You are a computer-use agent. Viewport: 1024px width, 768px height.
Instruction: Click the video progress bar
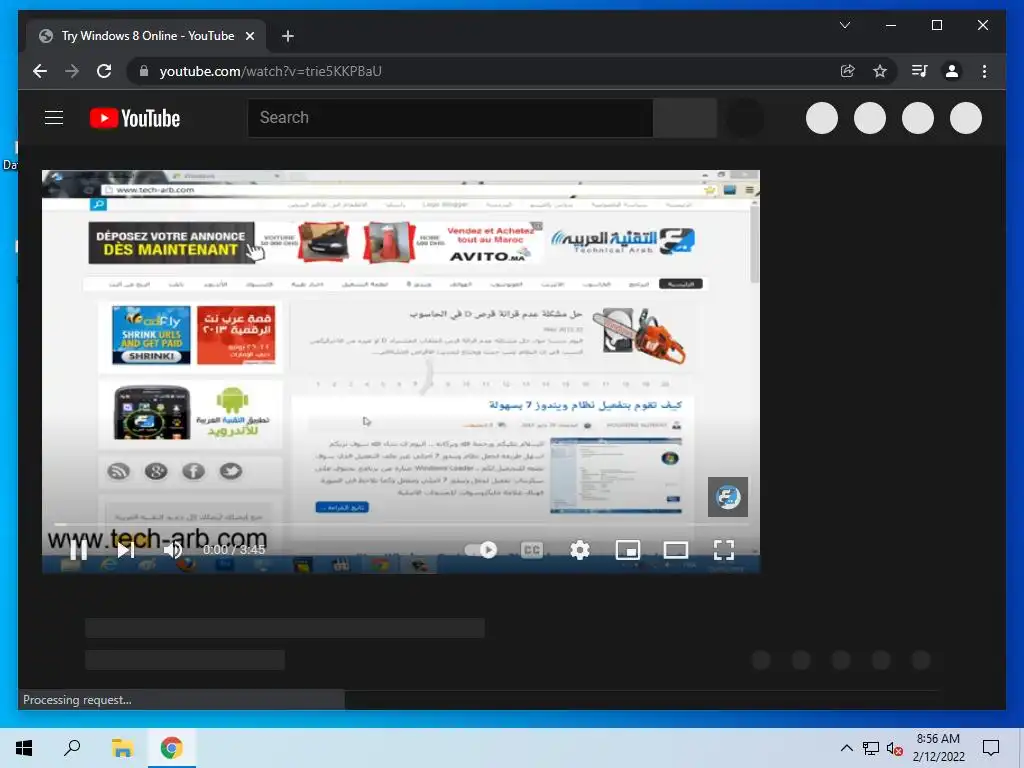click(401, 524)
